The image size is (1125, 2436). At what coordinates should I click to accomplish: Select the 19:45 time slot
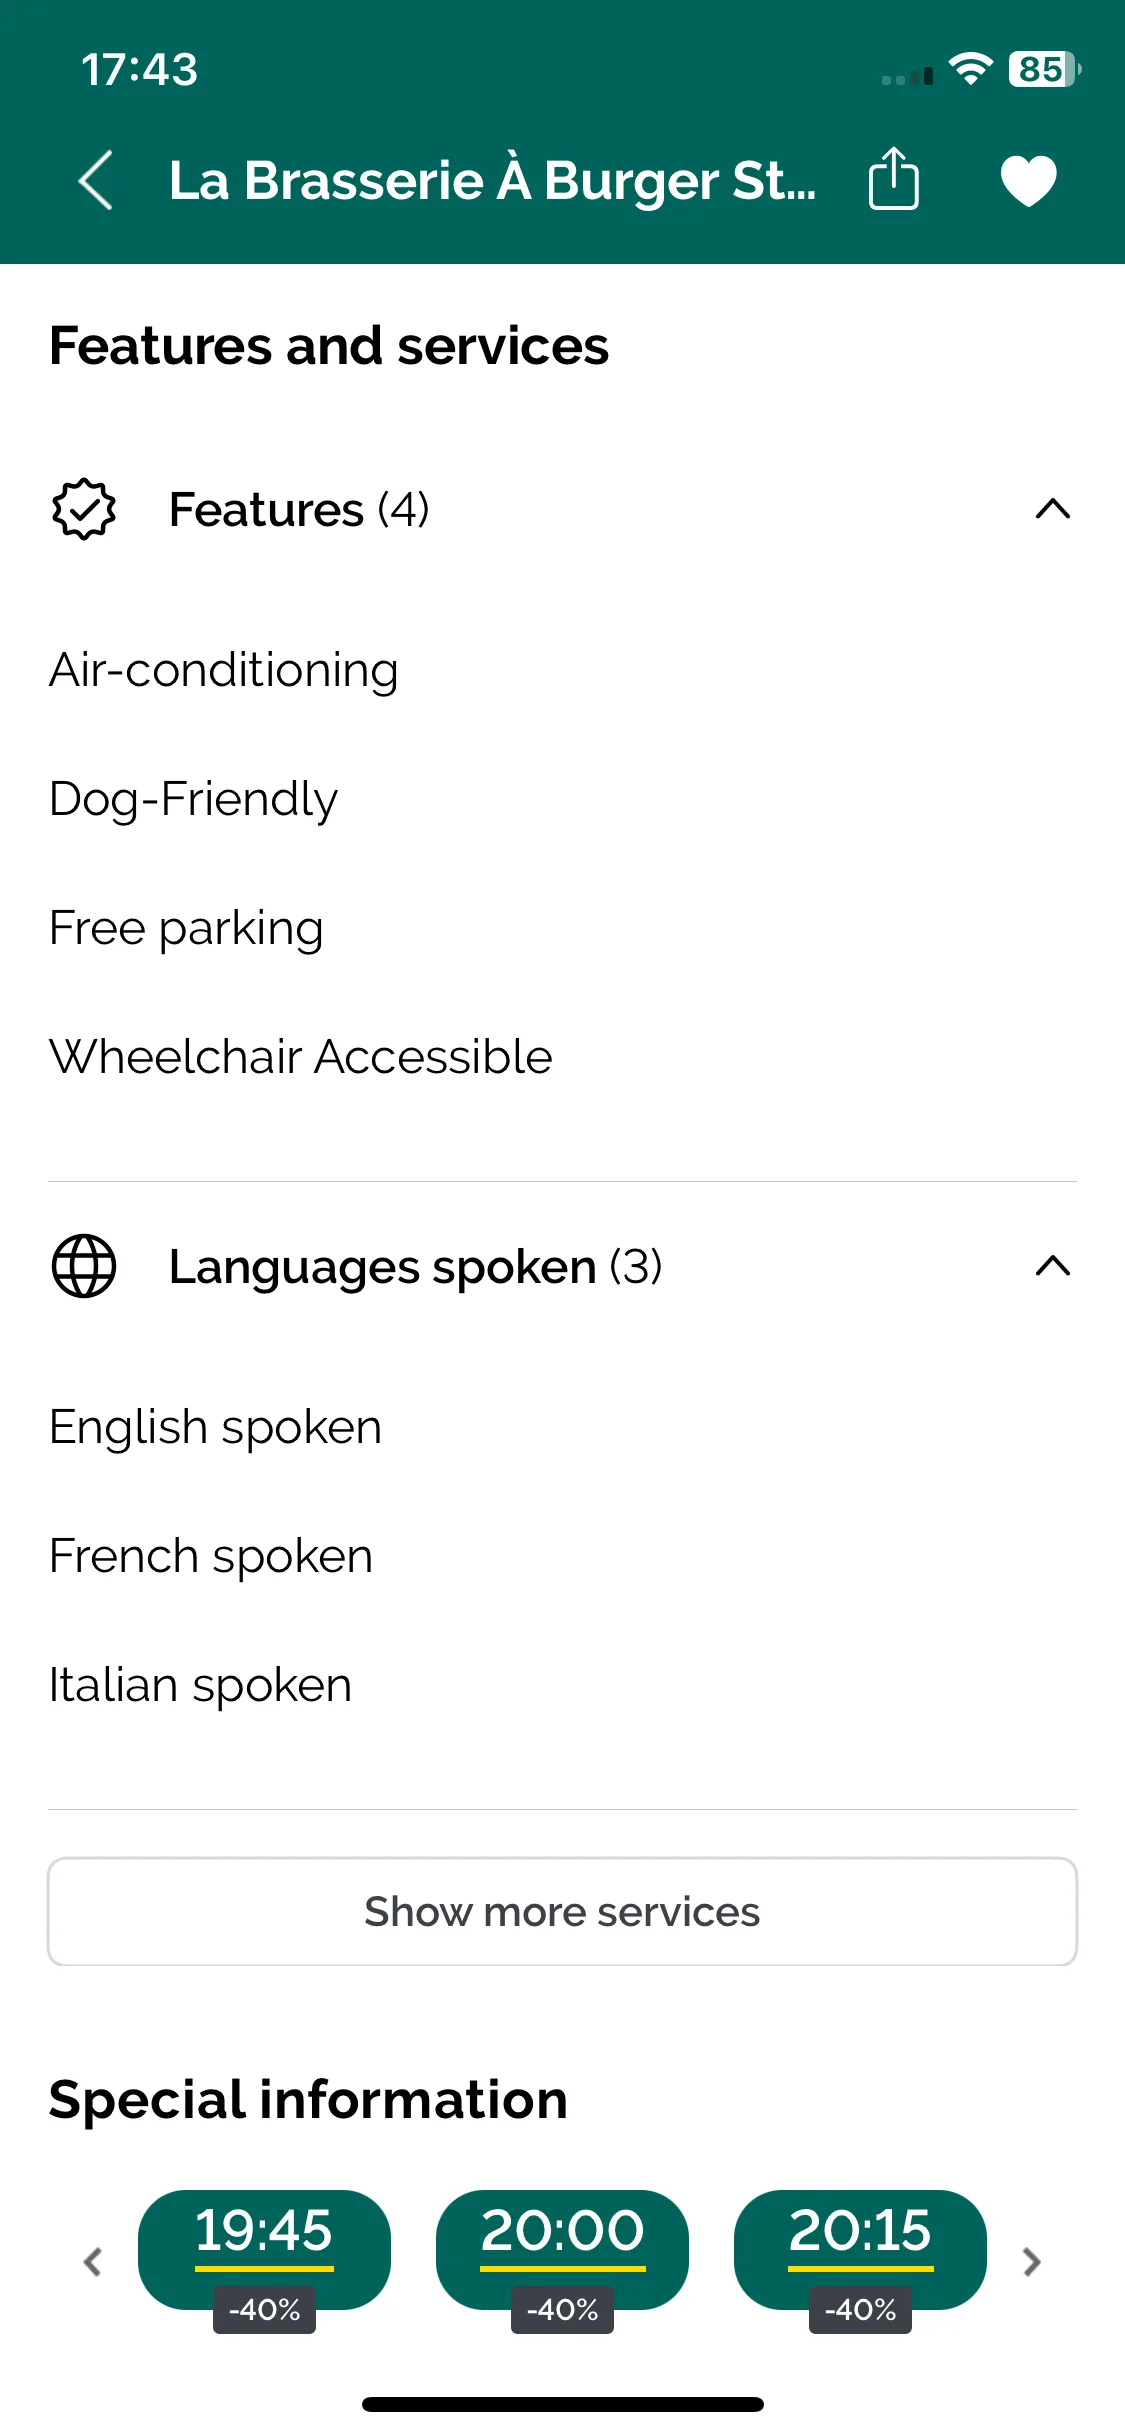(x=264, y=2250)
